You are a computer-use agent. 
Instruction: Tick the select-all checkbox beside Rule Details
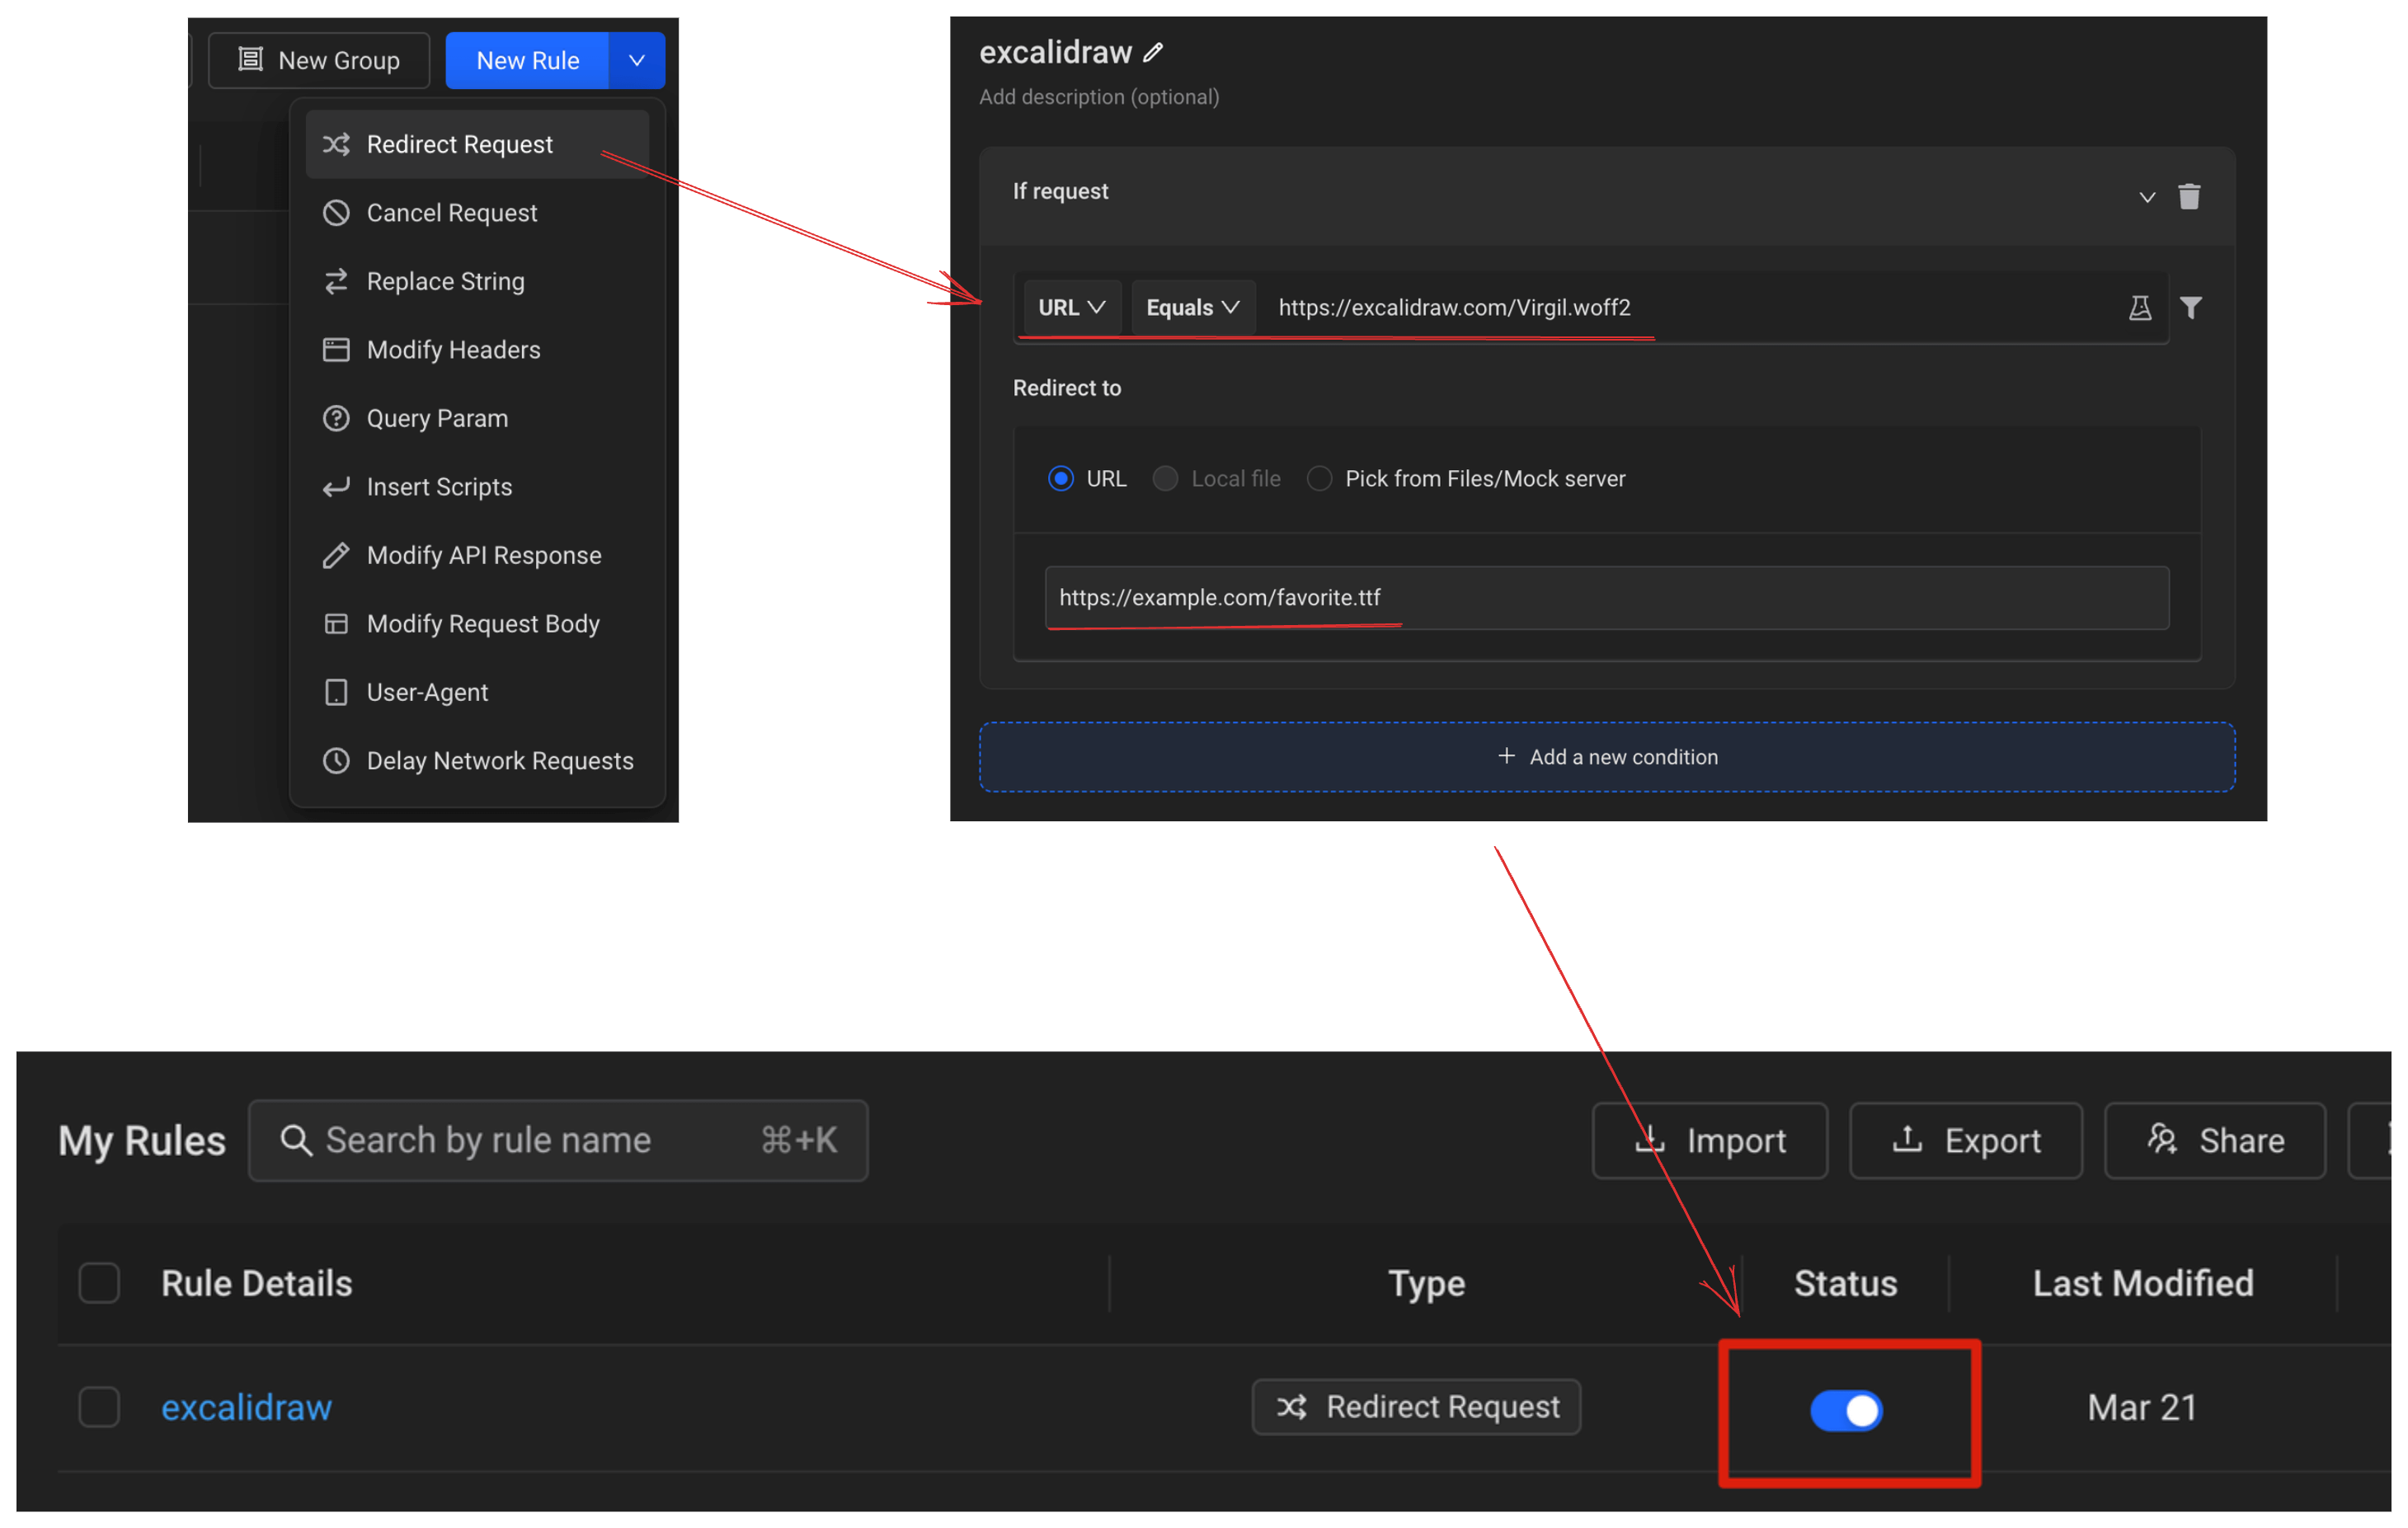coord(99,1283)
